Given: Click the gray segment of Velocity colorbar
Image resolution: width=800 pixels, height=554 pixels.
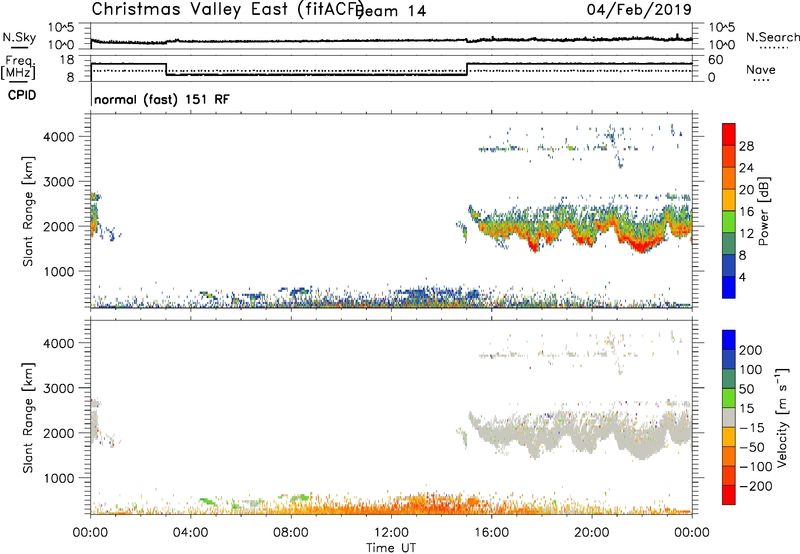Looking at the screenshot, I should tap(729, 417).
